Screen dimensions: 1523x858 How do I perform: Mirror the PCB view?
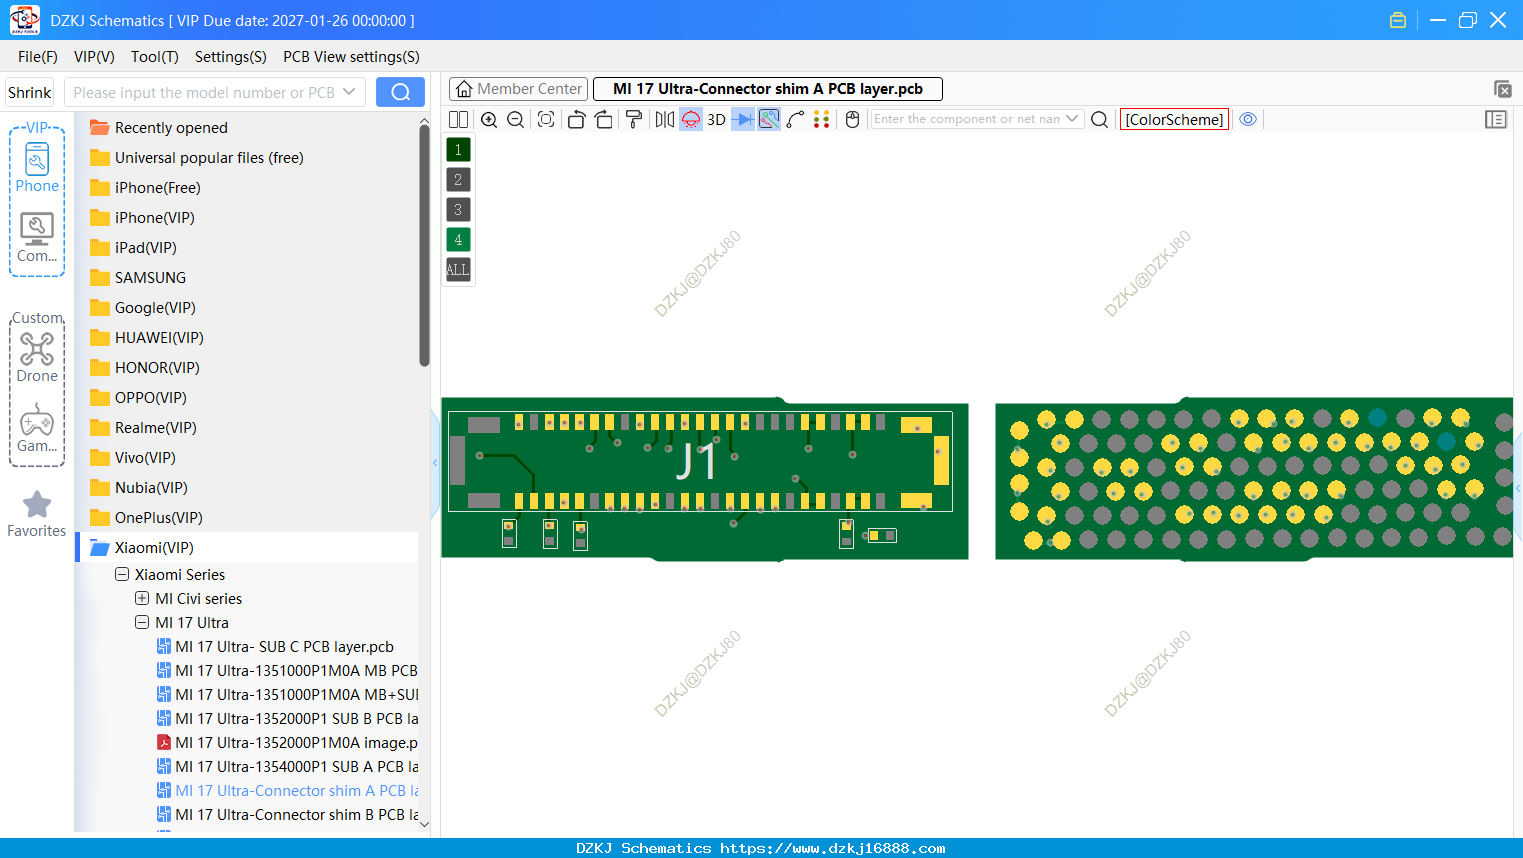coord(664,119)
